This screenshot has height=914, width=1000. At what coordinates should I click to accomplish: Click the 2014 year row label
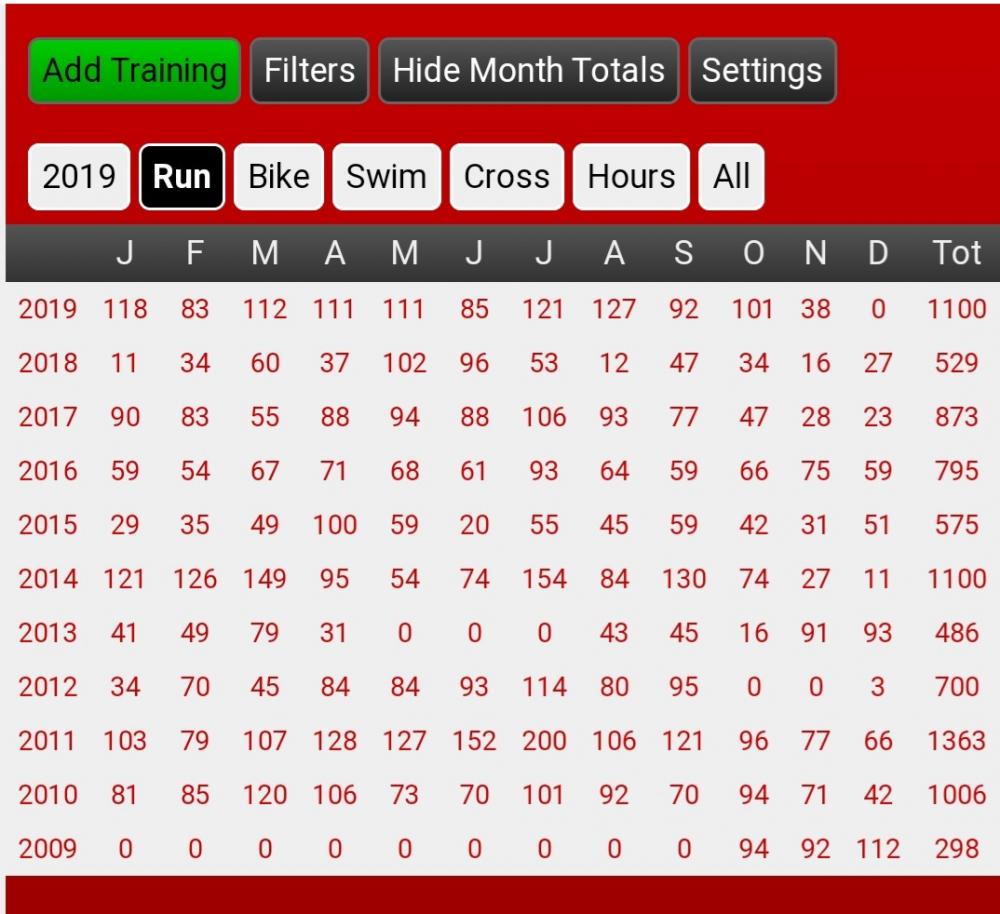tap(48, 579)
